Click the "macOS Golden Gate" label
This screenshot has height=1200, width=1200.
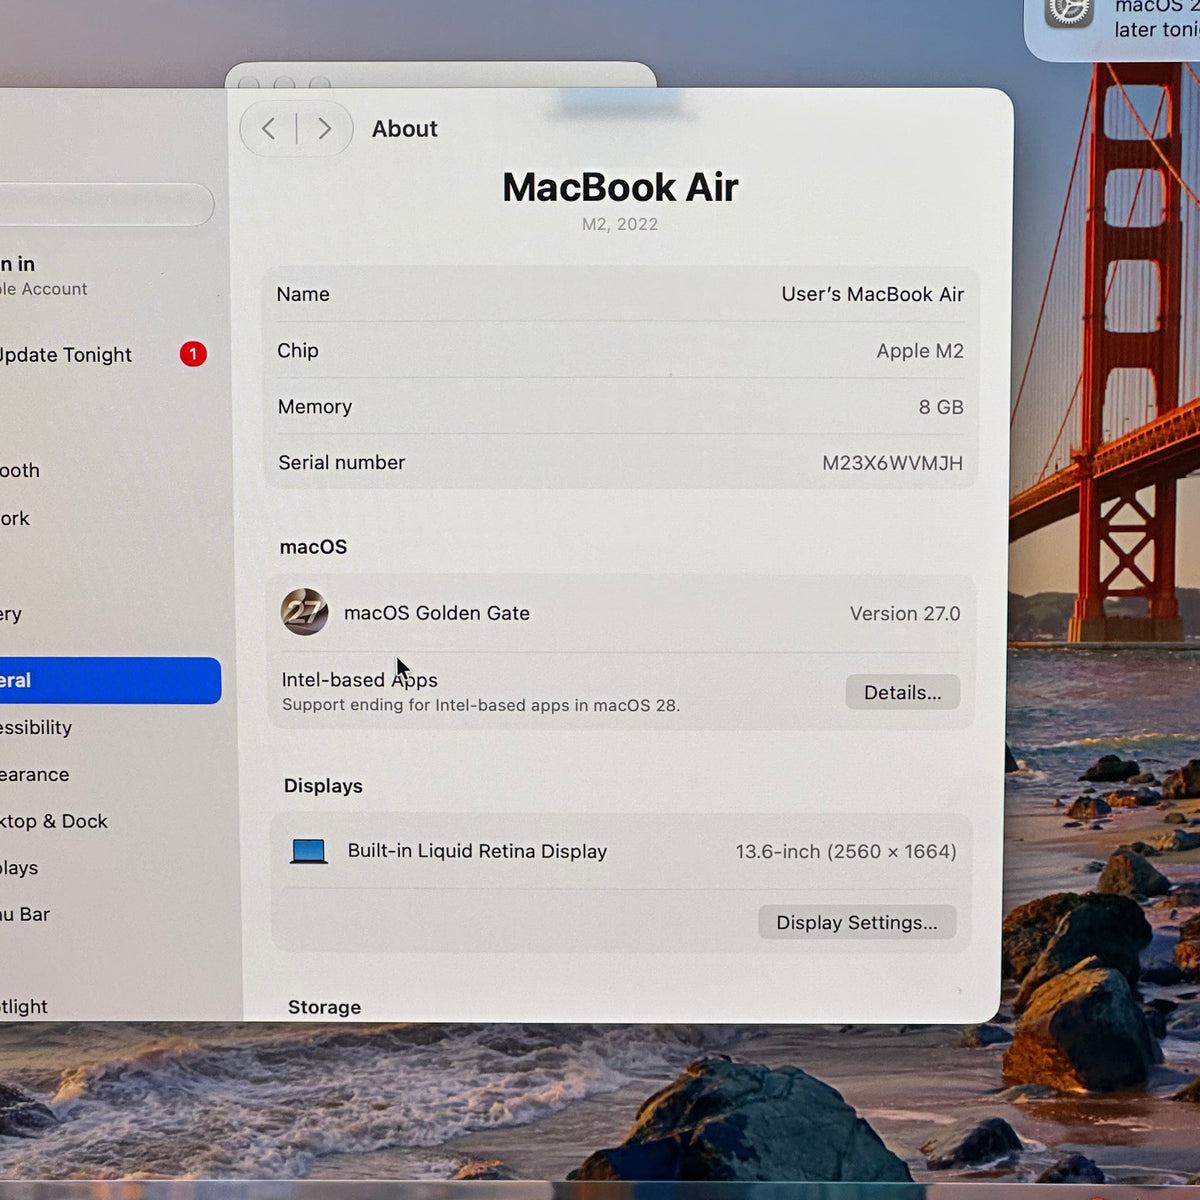[437, 613]
